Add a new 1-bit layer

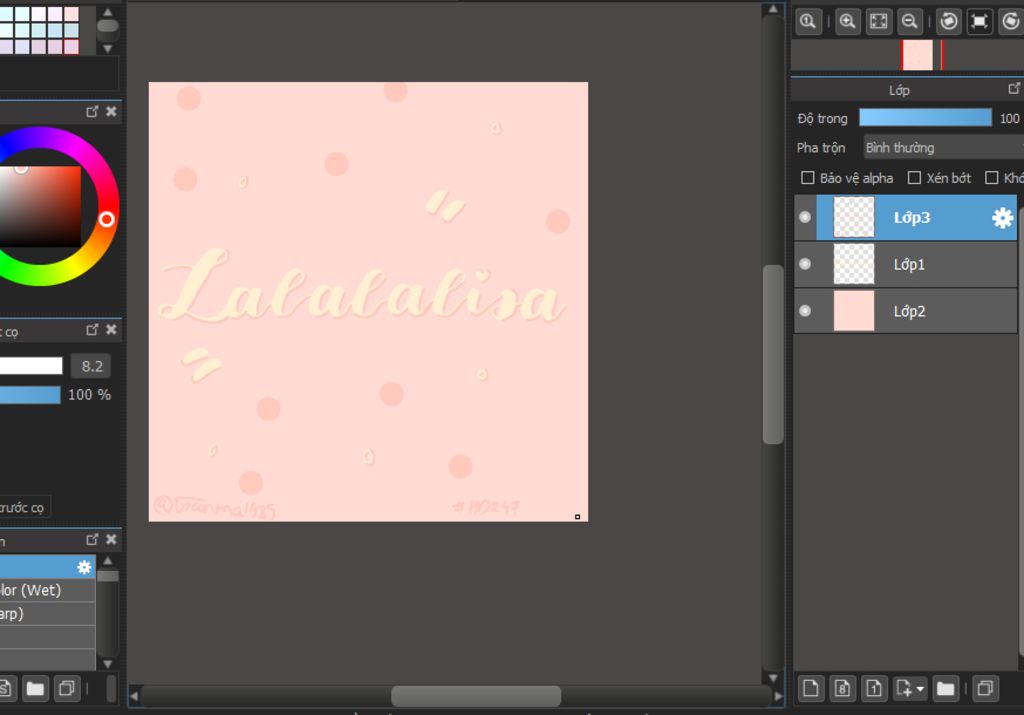(x=874, y=688)
